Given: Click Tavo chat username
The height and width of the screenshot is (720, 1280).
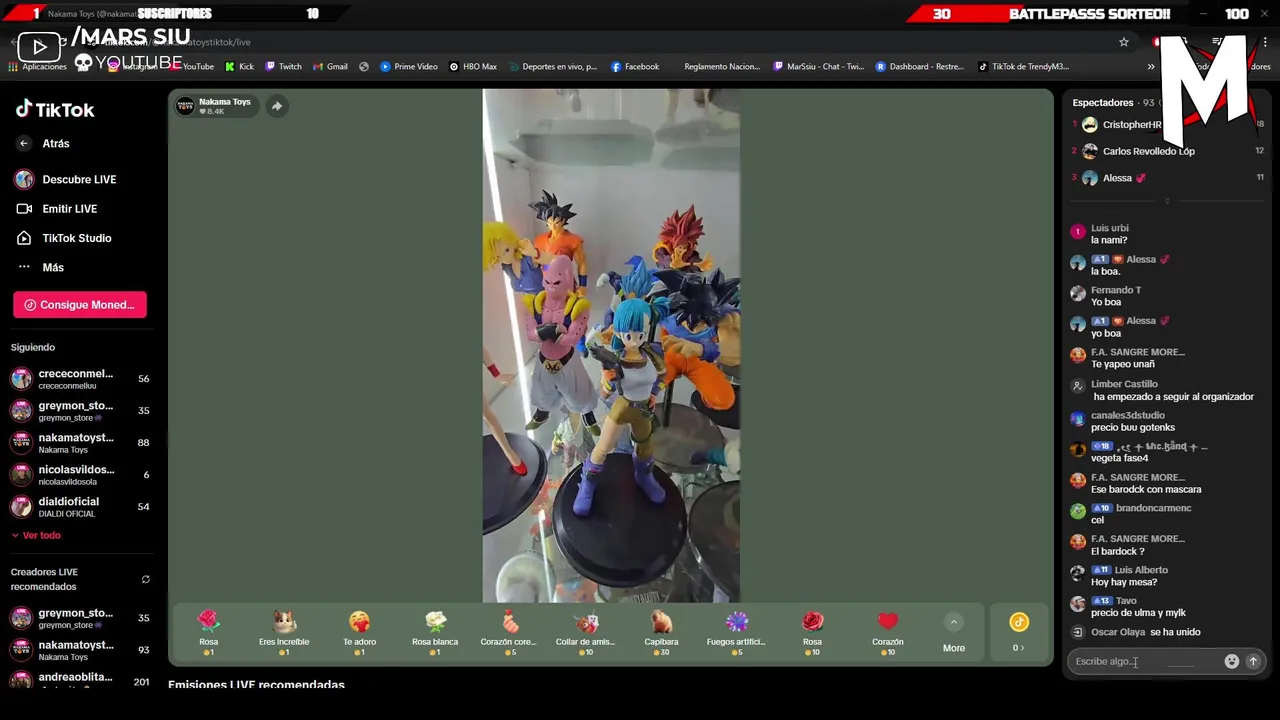Looking at the screenshot, I should click(1126, 601).
